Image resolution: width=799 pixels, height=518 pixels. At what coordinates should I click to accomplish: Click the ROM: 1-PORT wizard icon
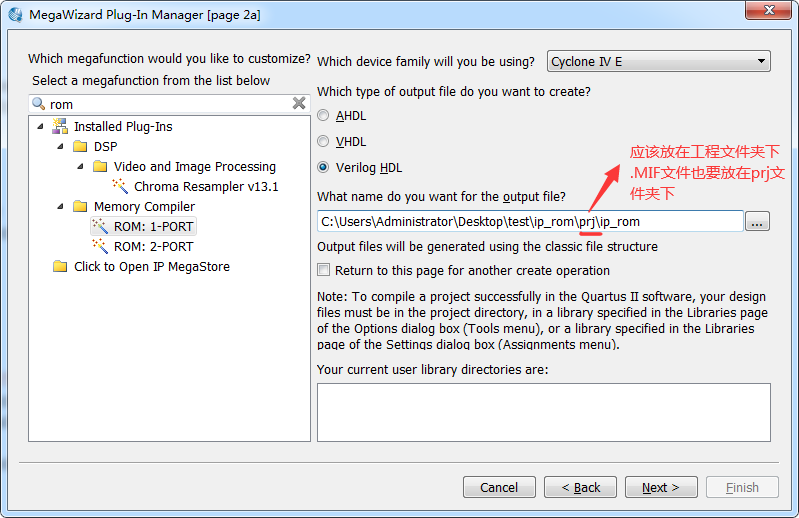99,227
